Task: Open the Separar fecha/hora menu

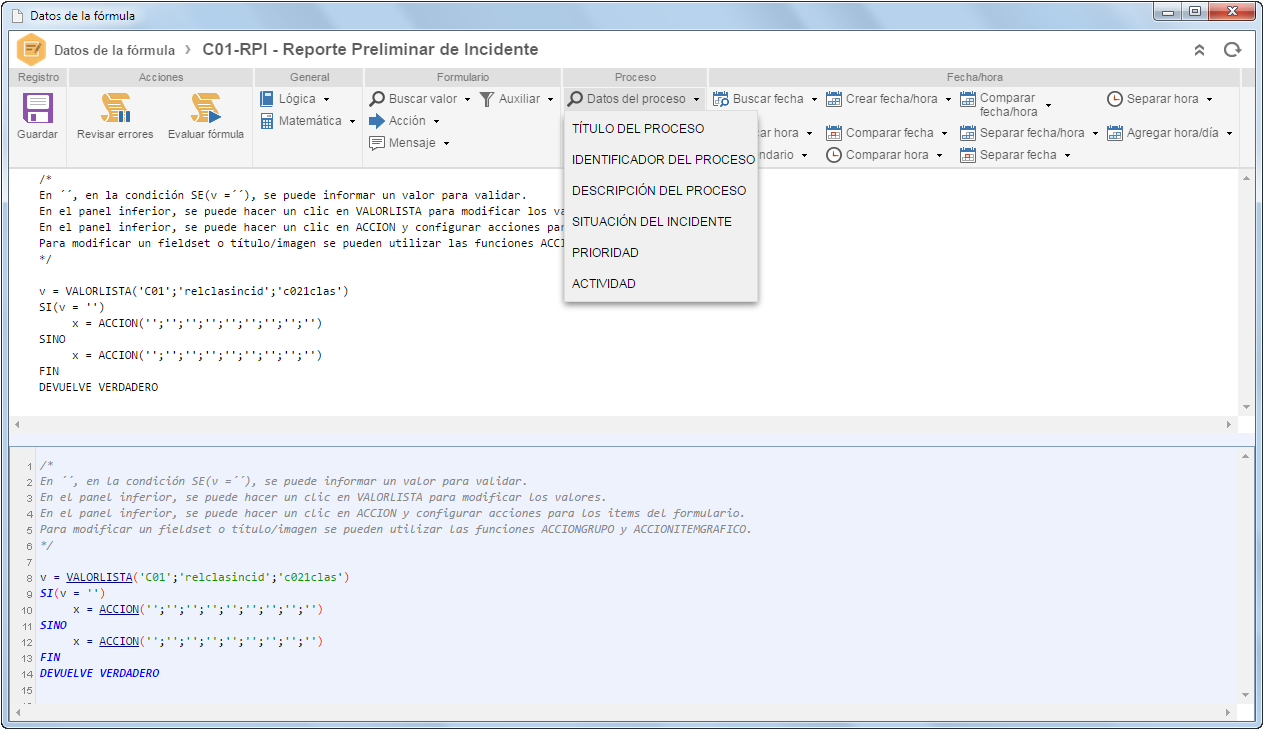Action: click(x=1029, y=133)
